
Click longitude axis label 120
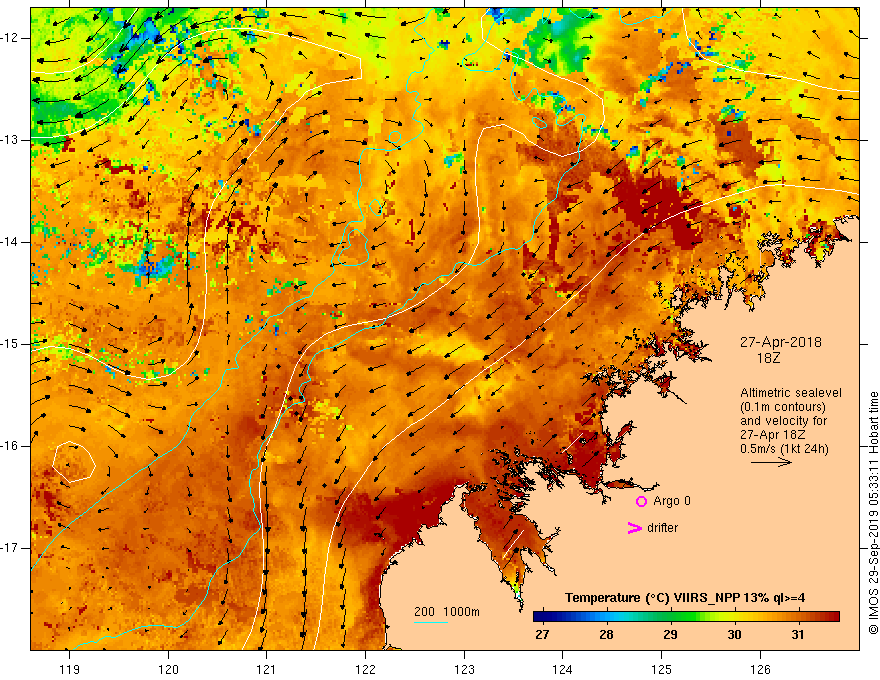168,669
